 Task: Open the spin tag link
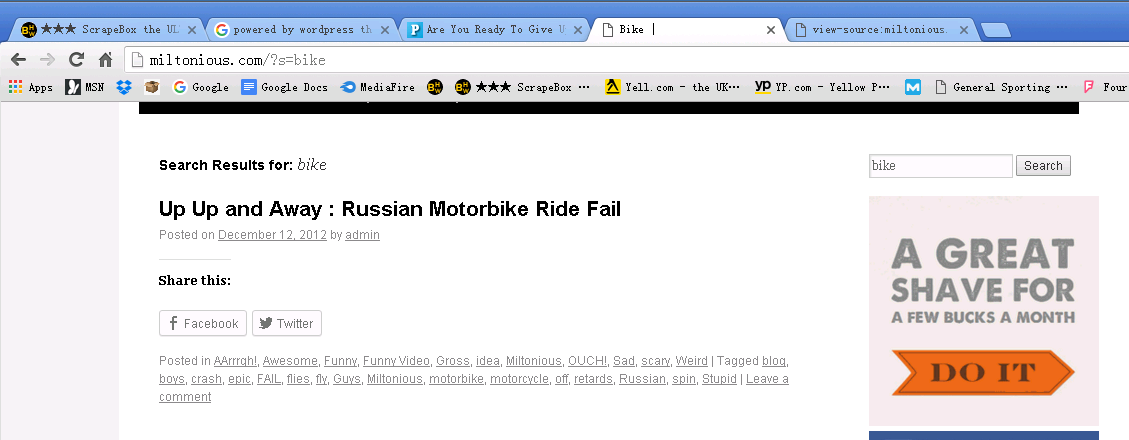(x=684, y=379)
